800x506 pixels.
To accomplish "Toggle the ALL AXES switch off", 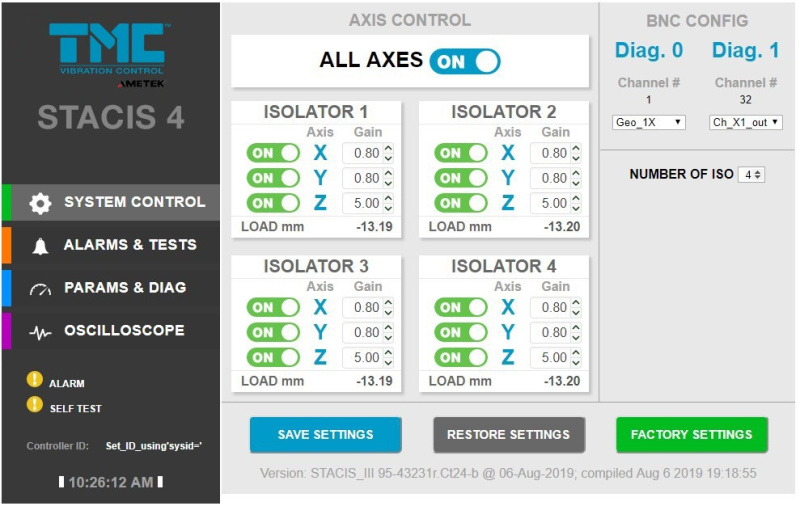I will (x=465, y=61).
